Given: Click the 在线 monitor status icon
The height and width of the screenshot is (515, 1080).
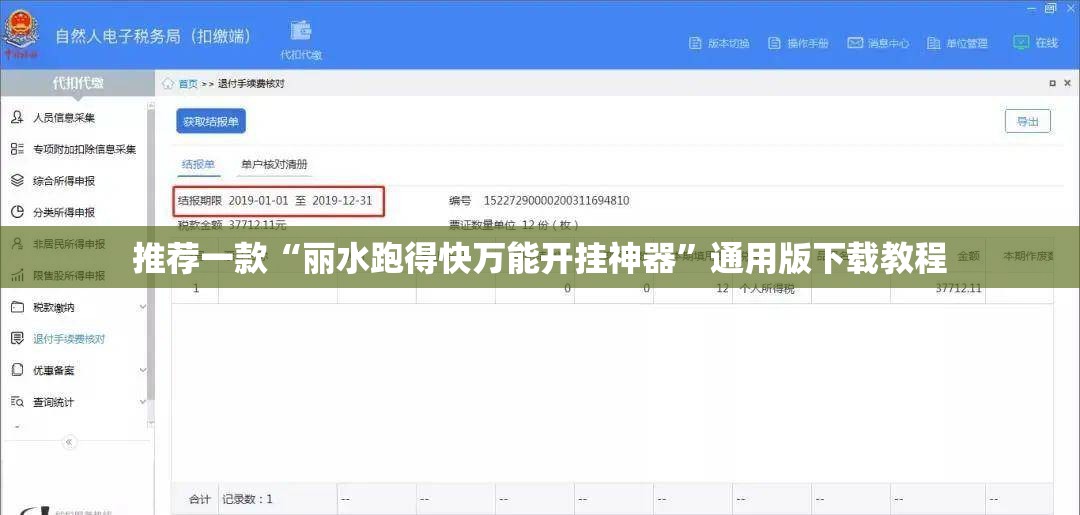Looking at the screenshot, I should (x=1021, y=43).
